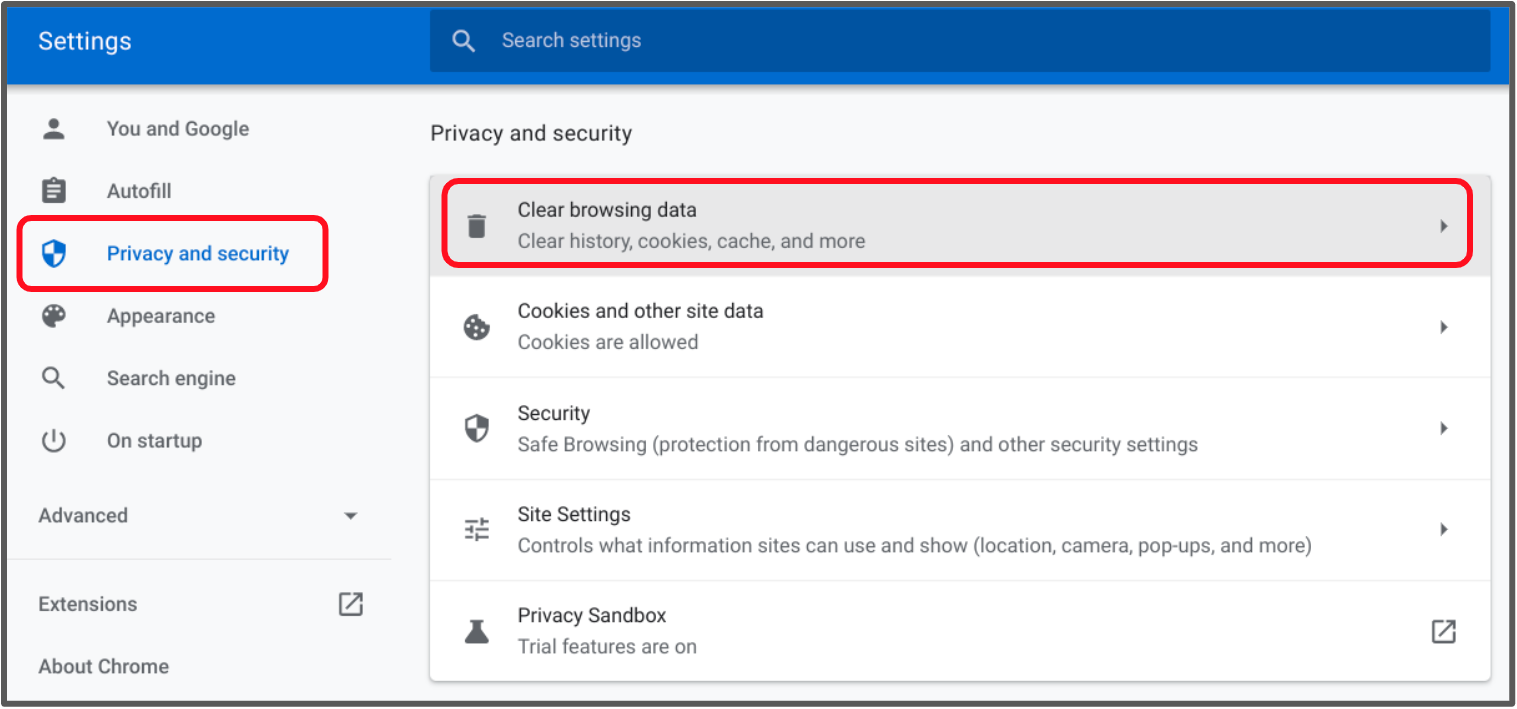Viewport: 1517px width, 709px height.
Task: Click the Cookies and other site data title
Action: click(x=640, y=311)
